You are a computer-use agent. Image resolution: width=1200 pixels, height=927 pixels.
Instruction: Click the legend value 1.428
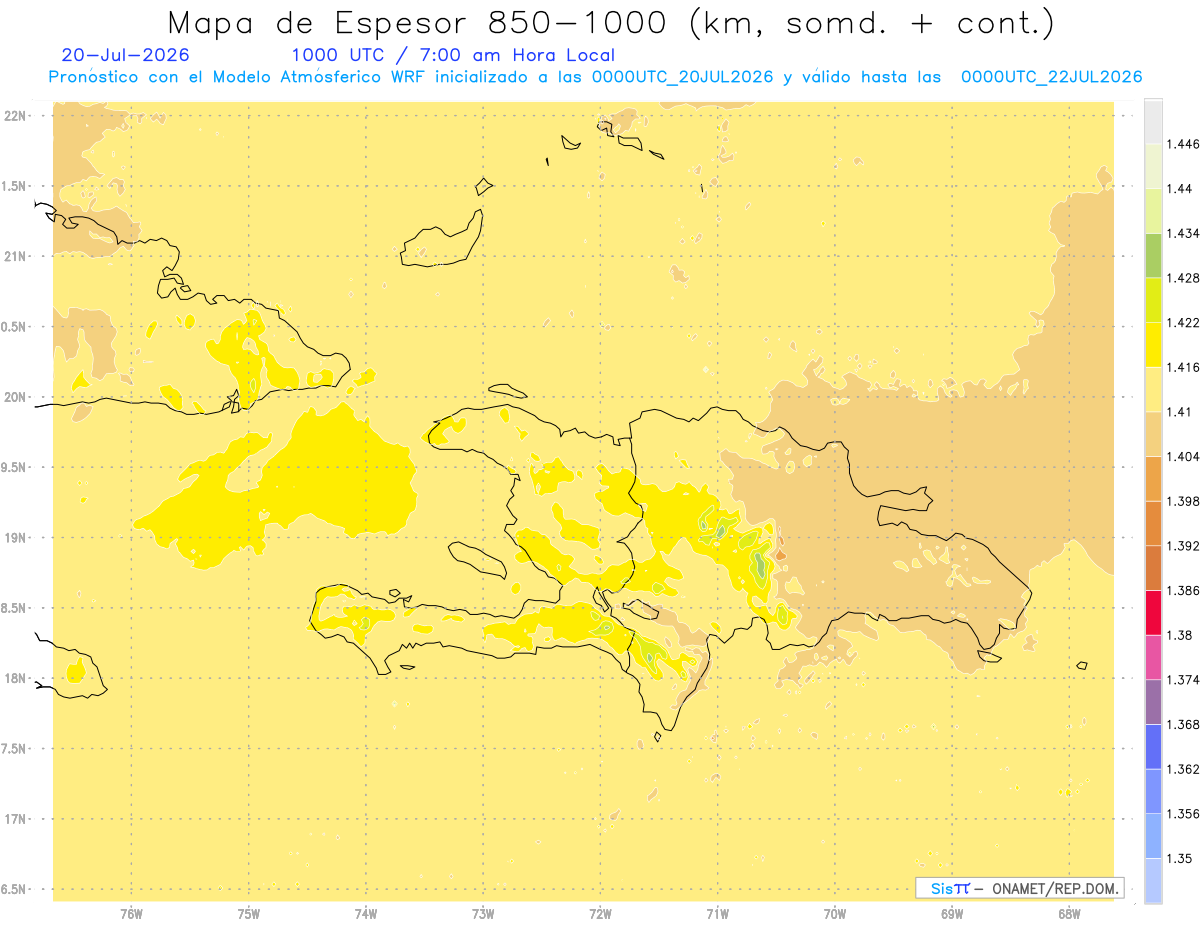click(x=1183, y=278)
